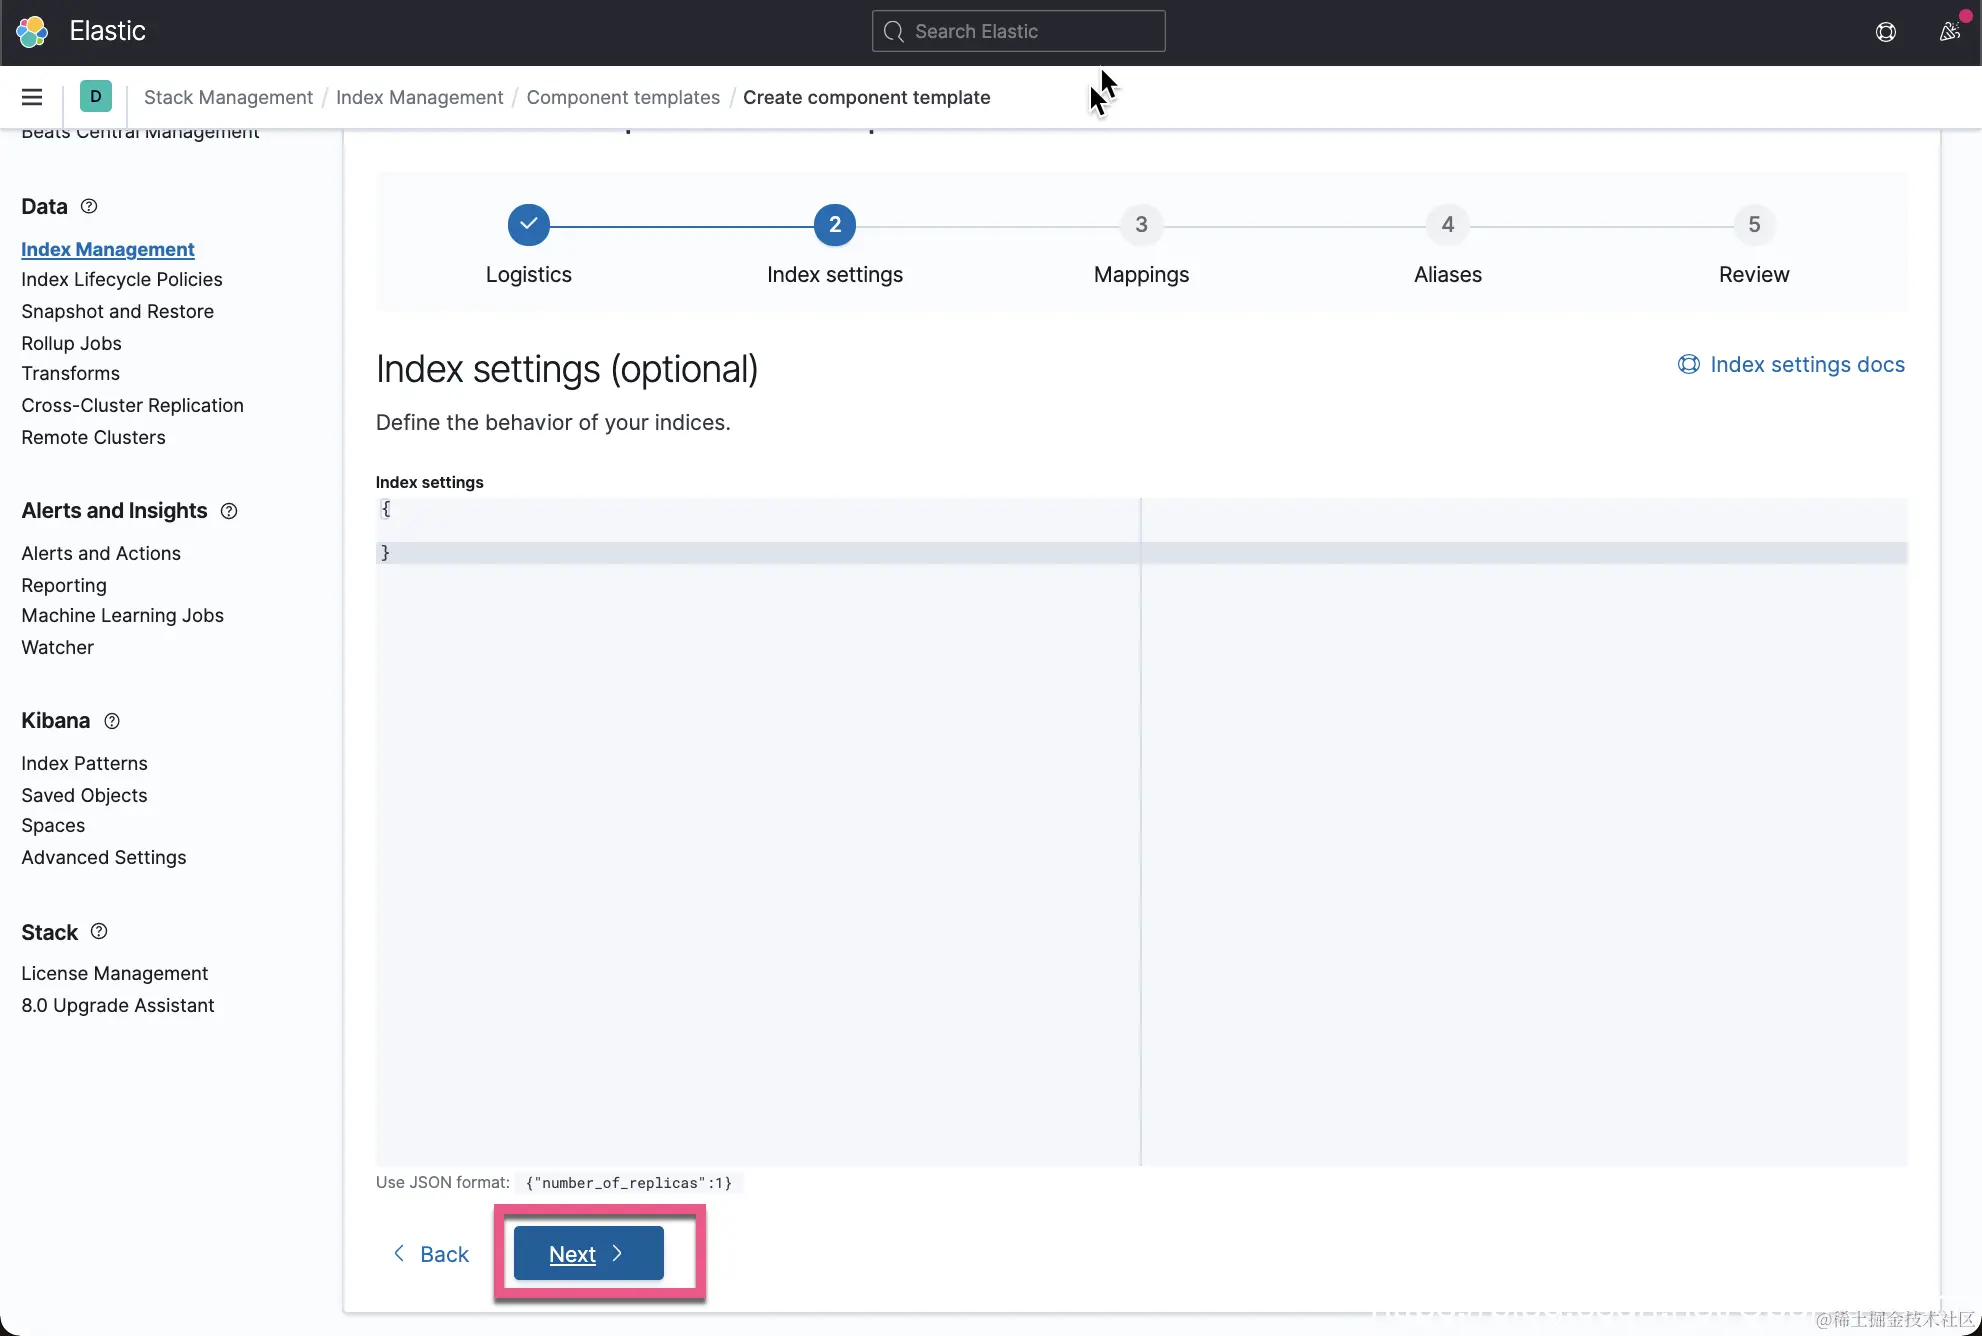Jump to step 4 Aliases
This screenshot has height=1336, width=1982.
(x=1447, y=226)
